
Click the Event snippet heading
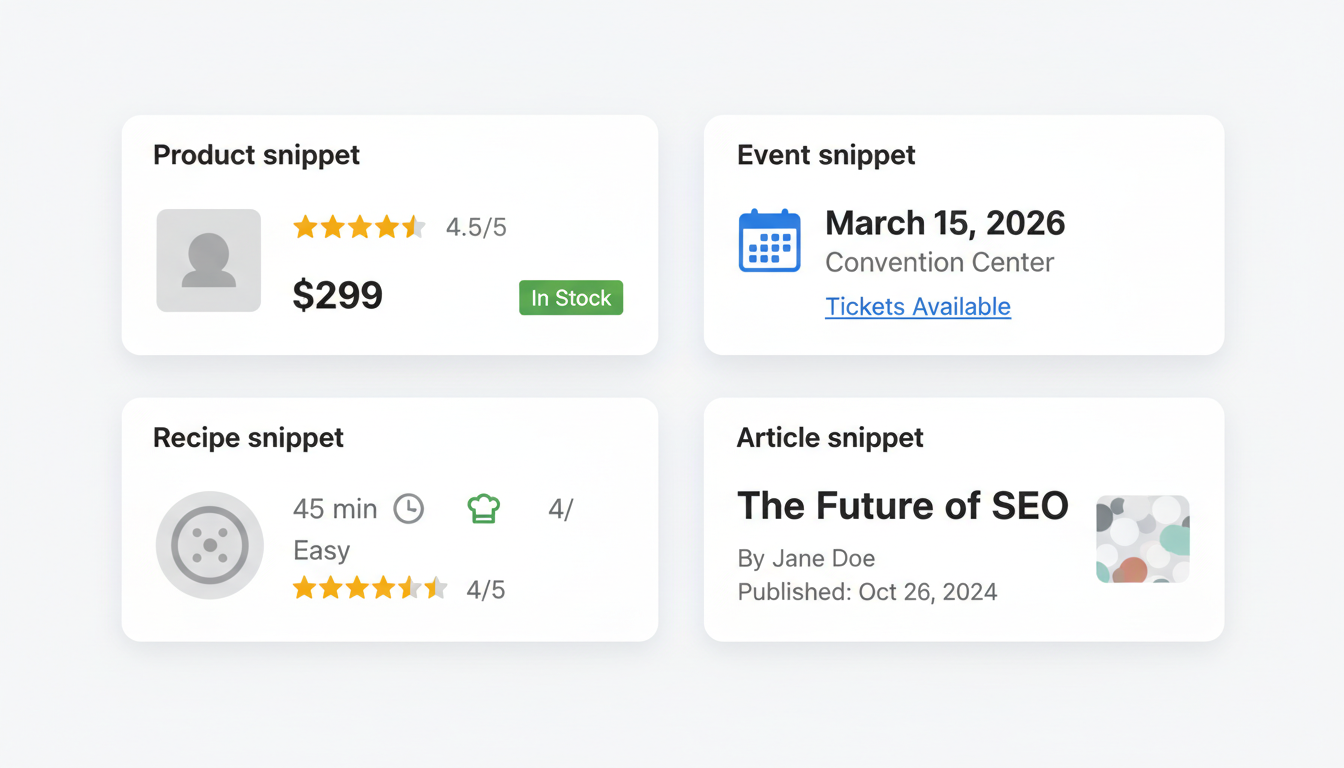tap(826, 155)
